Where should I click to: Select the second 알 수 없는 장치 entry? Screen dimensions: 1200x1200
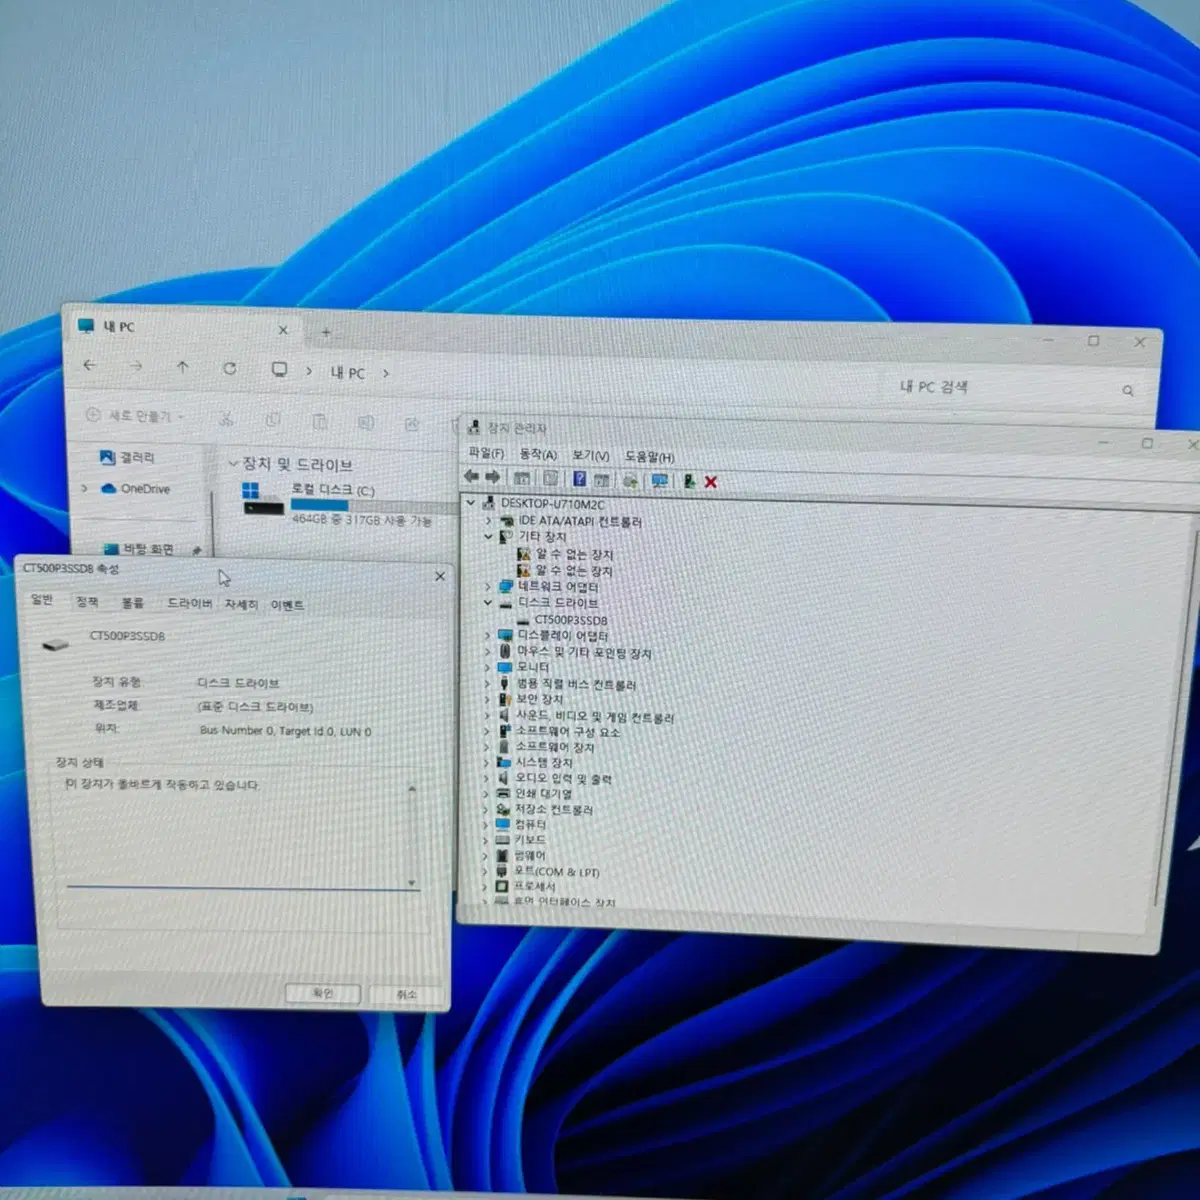click(x=565, y=571)
